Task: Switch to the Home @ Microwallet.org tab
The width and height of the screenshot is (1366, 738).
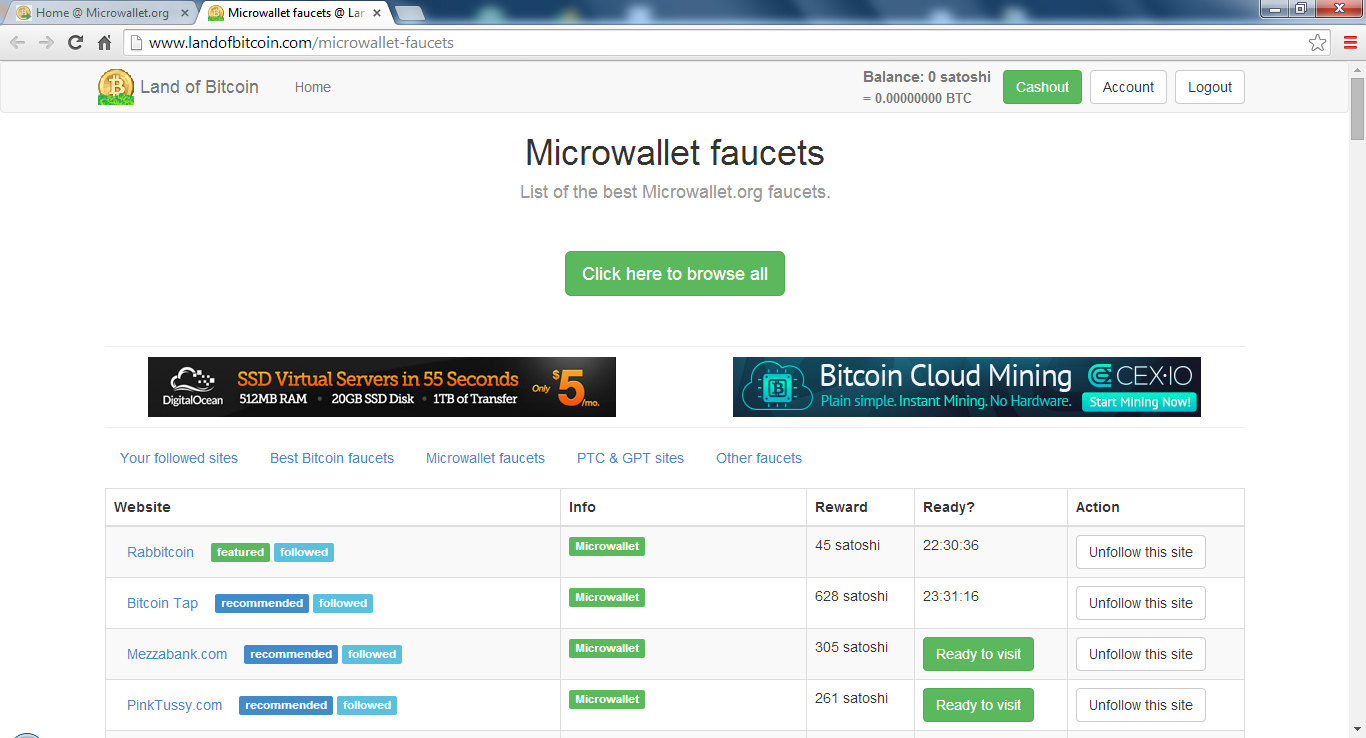Action: pyautogui.click(x=102, y=13)
